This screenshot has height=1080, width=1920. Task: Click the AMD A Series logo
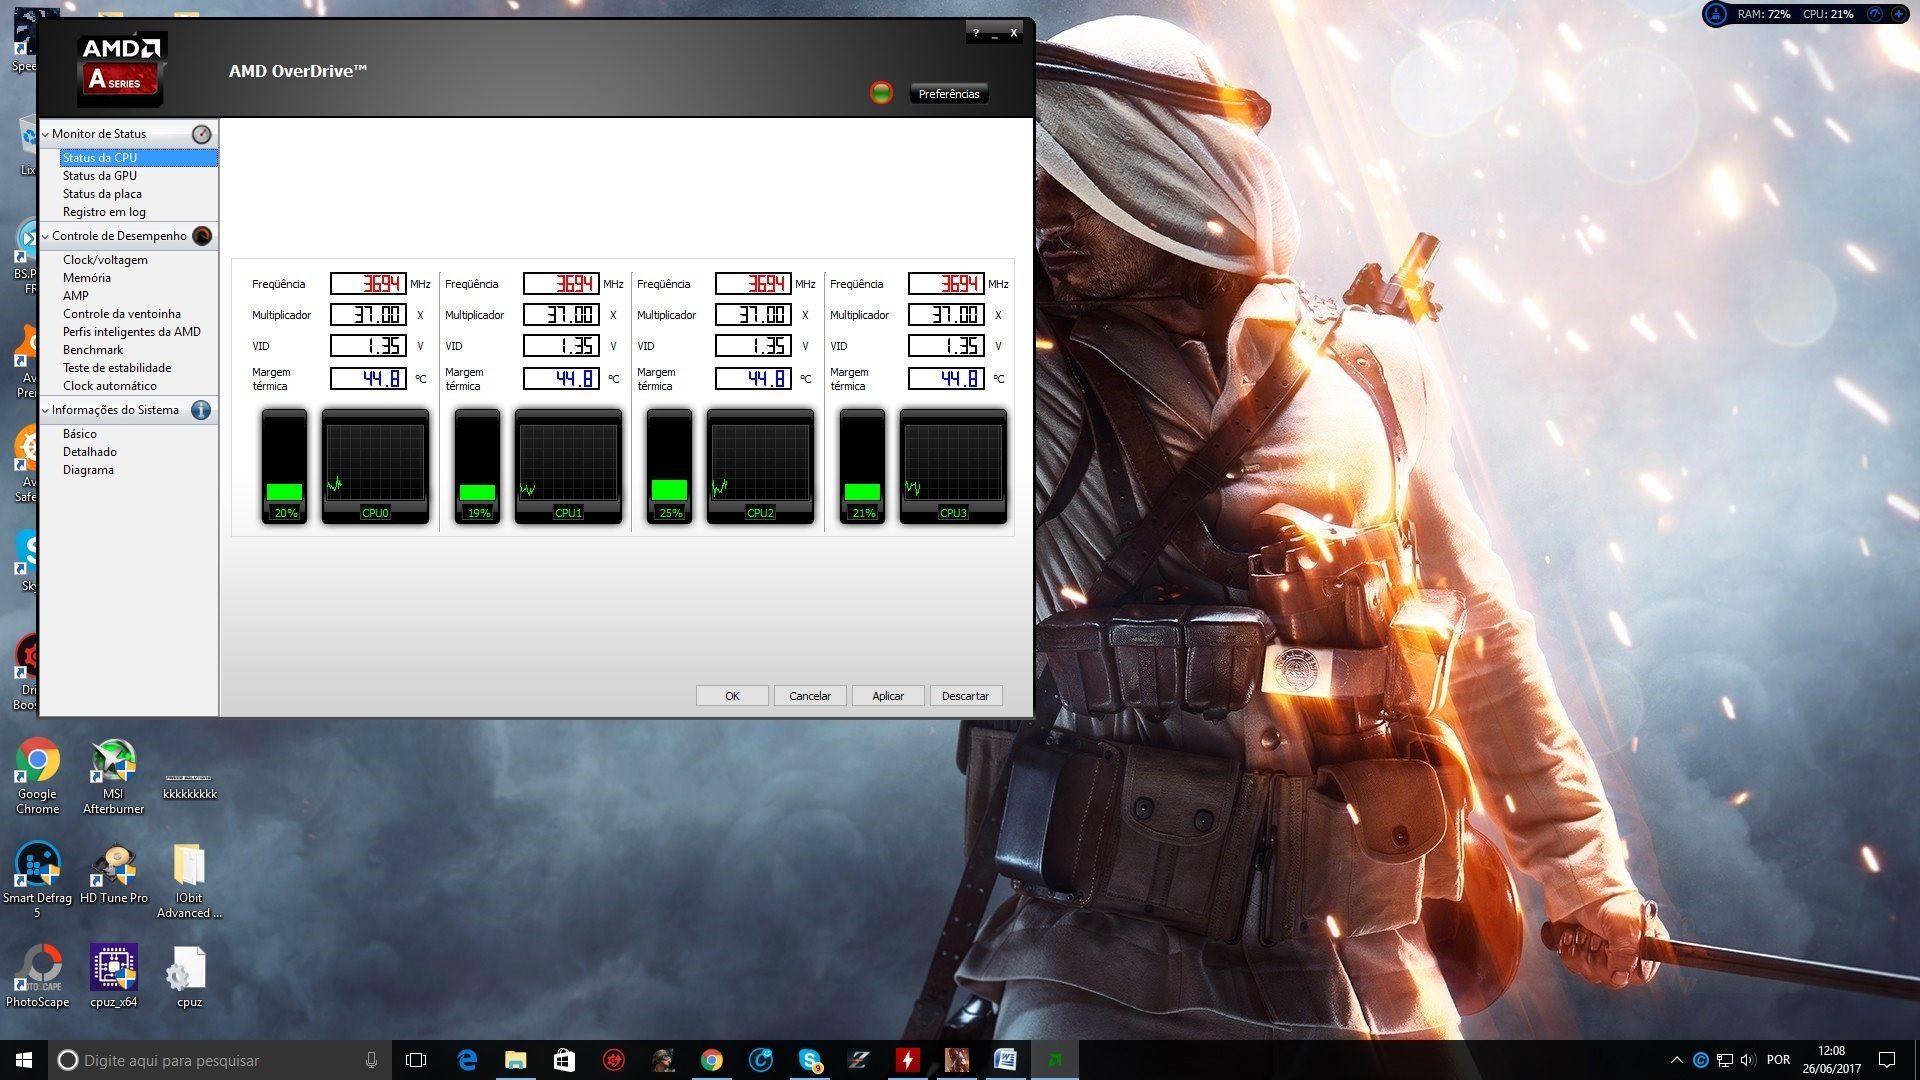[x=122, y=70]
